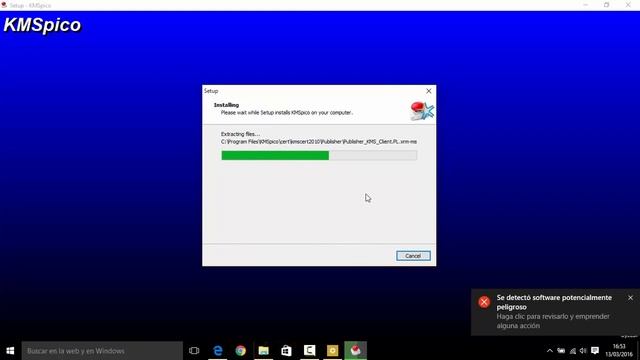Open the Camtasia app on the taskbar
This screenshot has width=640, height=360.
pyautogui.click(x=309, y=351)
